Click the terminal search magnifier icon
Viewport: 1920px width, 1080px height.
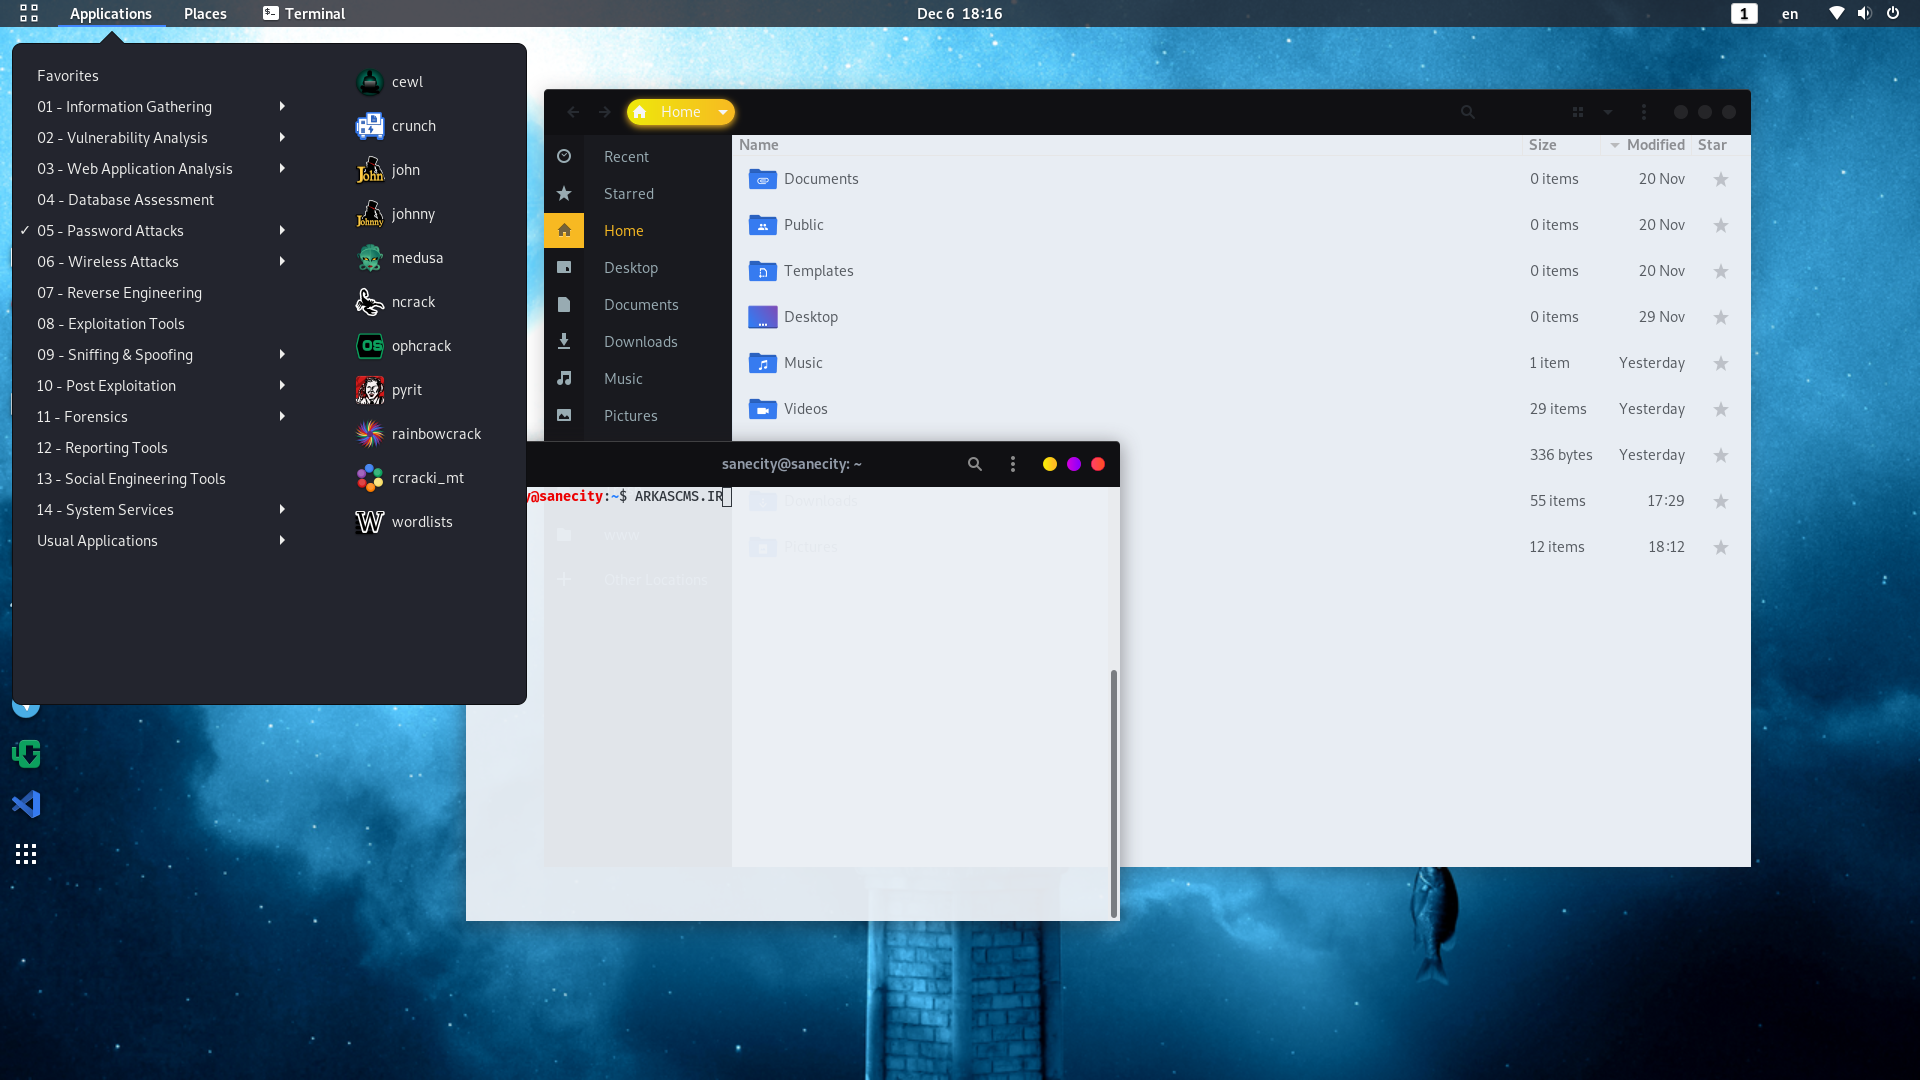(974, 464)
